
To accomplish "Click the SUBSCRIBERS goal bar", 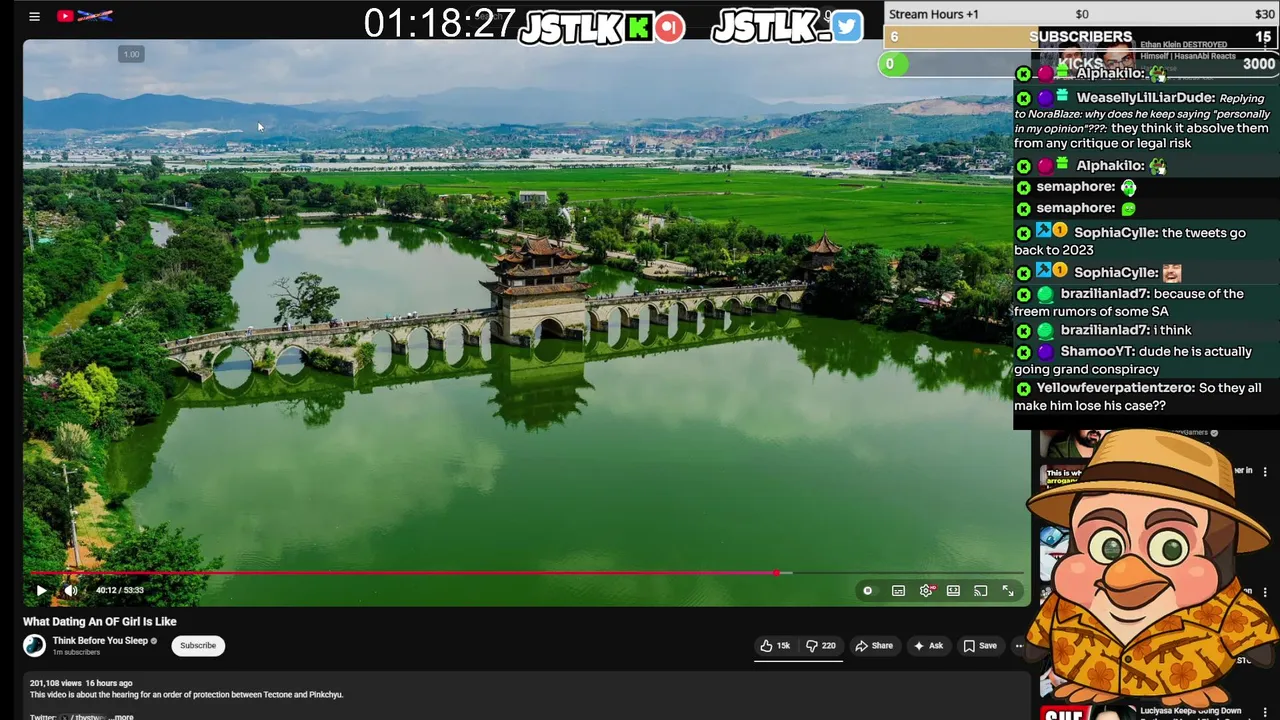I will (1081, 37).
